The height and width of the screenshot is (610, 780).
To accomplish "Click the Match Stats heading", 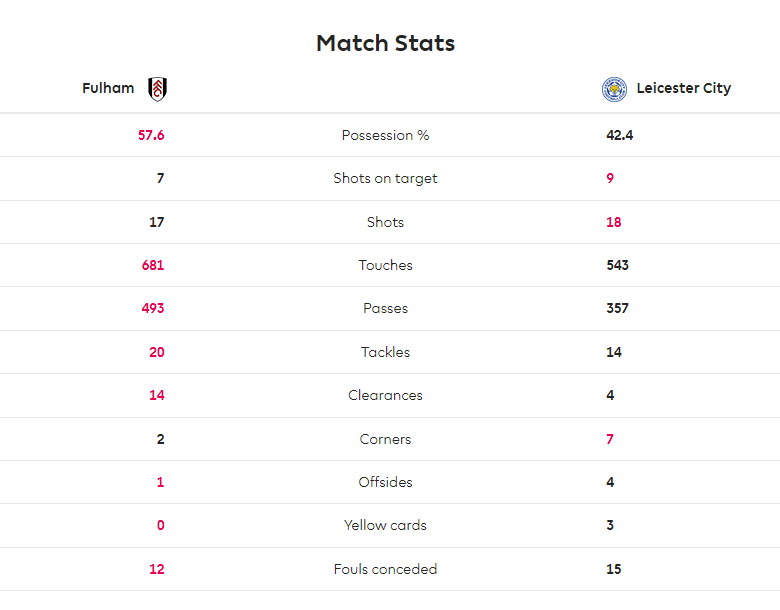I will click(386, 43).
